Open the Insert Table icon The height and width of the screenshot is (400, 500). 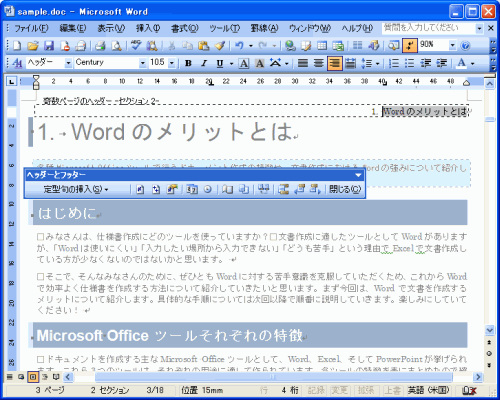322,45
